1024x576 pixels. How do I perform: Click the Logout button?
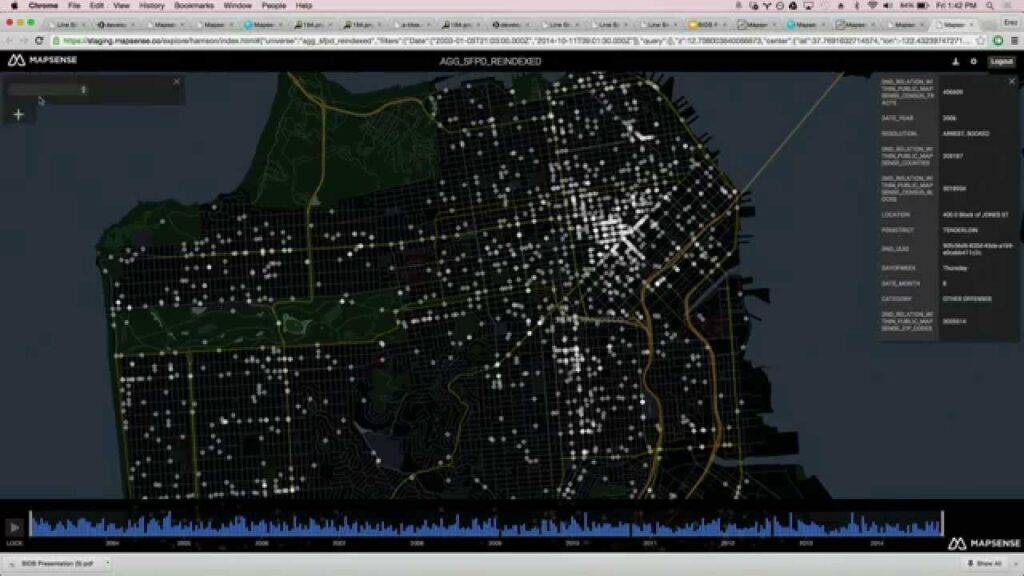[1001, 62]
